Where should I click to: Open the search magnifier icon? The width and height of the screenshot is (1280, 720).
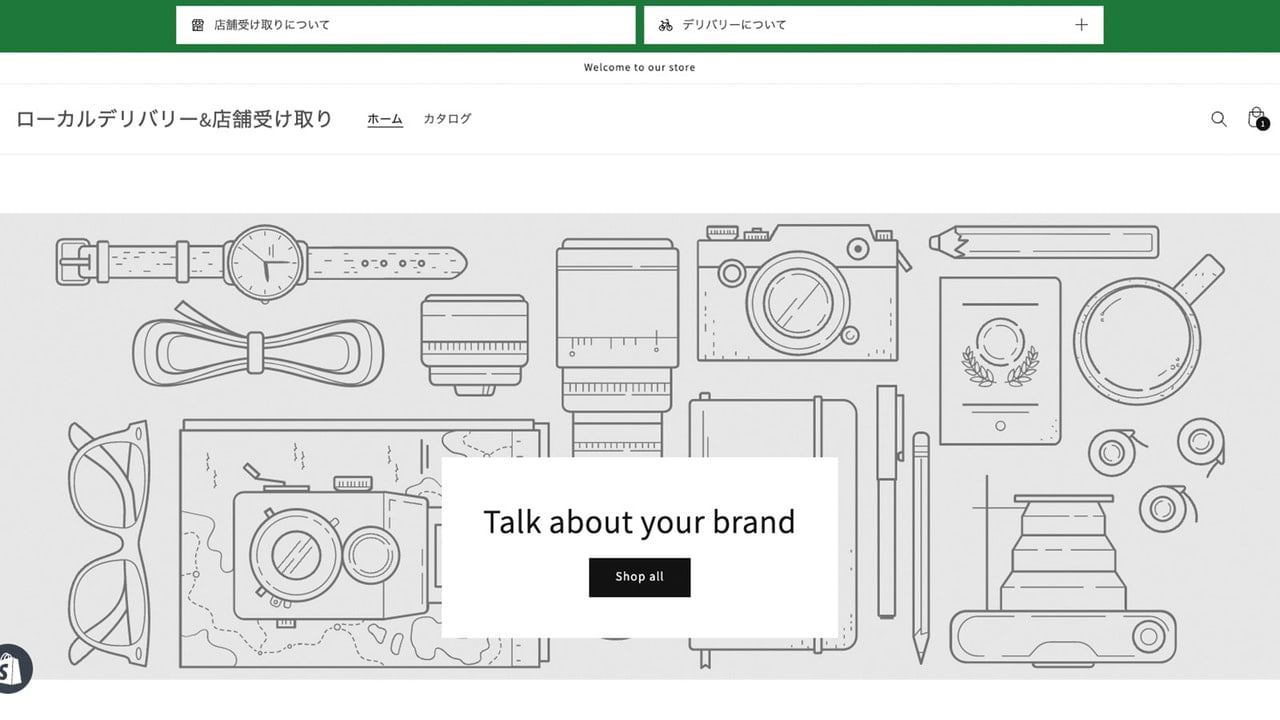pos(1218,119)
